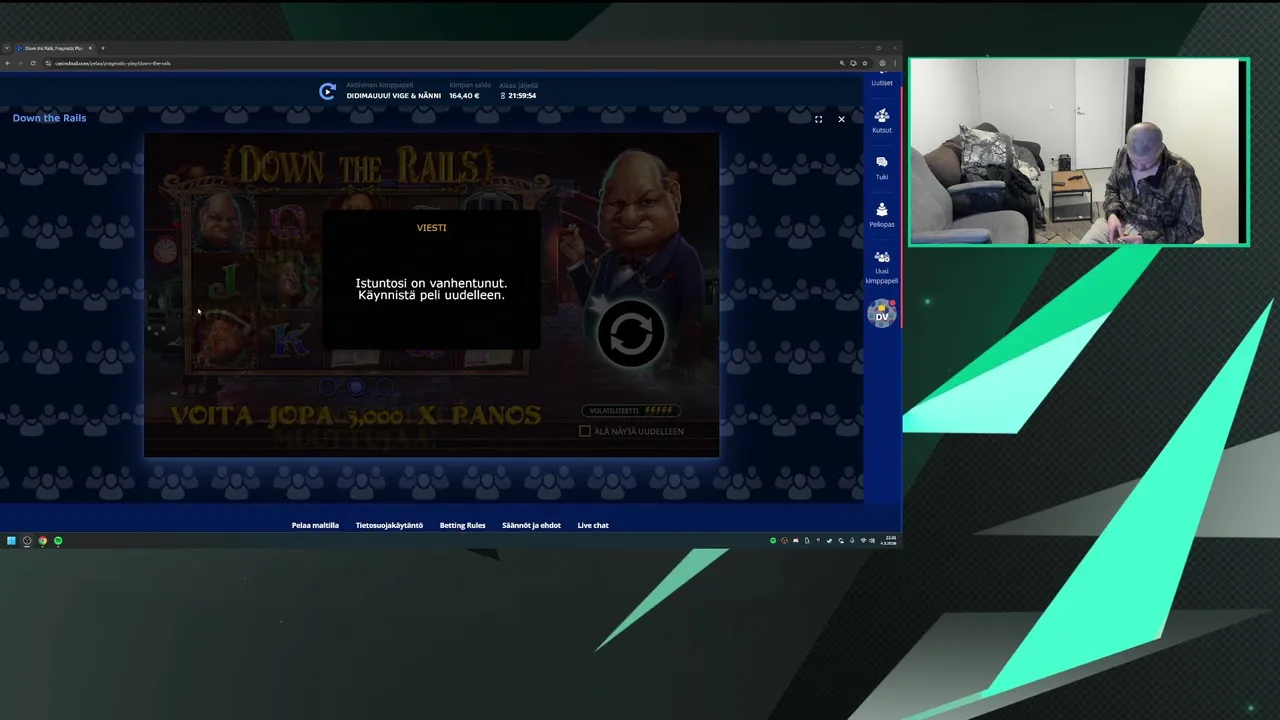Open a new browser tab with plus button
This screenshot has width=1280, height=720.
(x=102, y=48)
